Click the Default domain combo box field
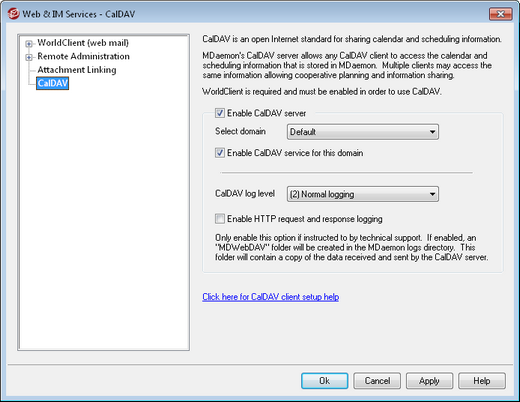Screen dimensions: 520x402 coord(363,132)
